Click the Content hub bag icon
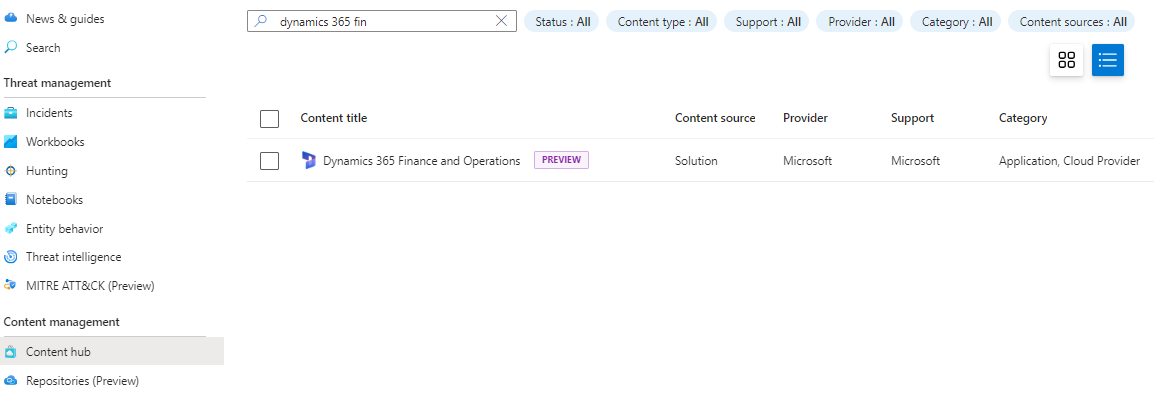The image size is (1154, 396). click(10, 352)
